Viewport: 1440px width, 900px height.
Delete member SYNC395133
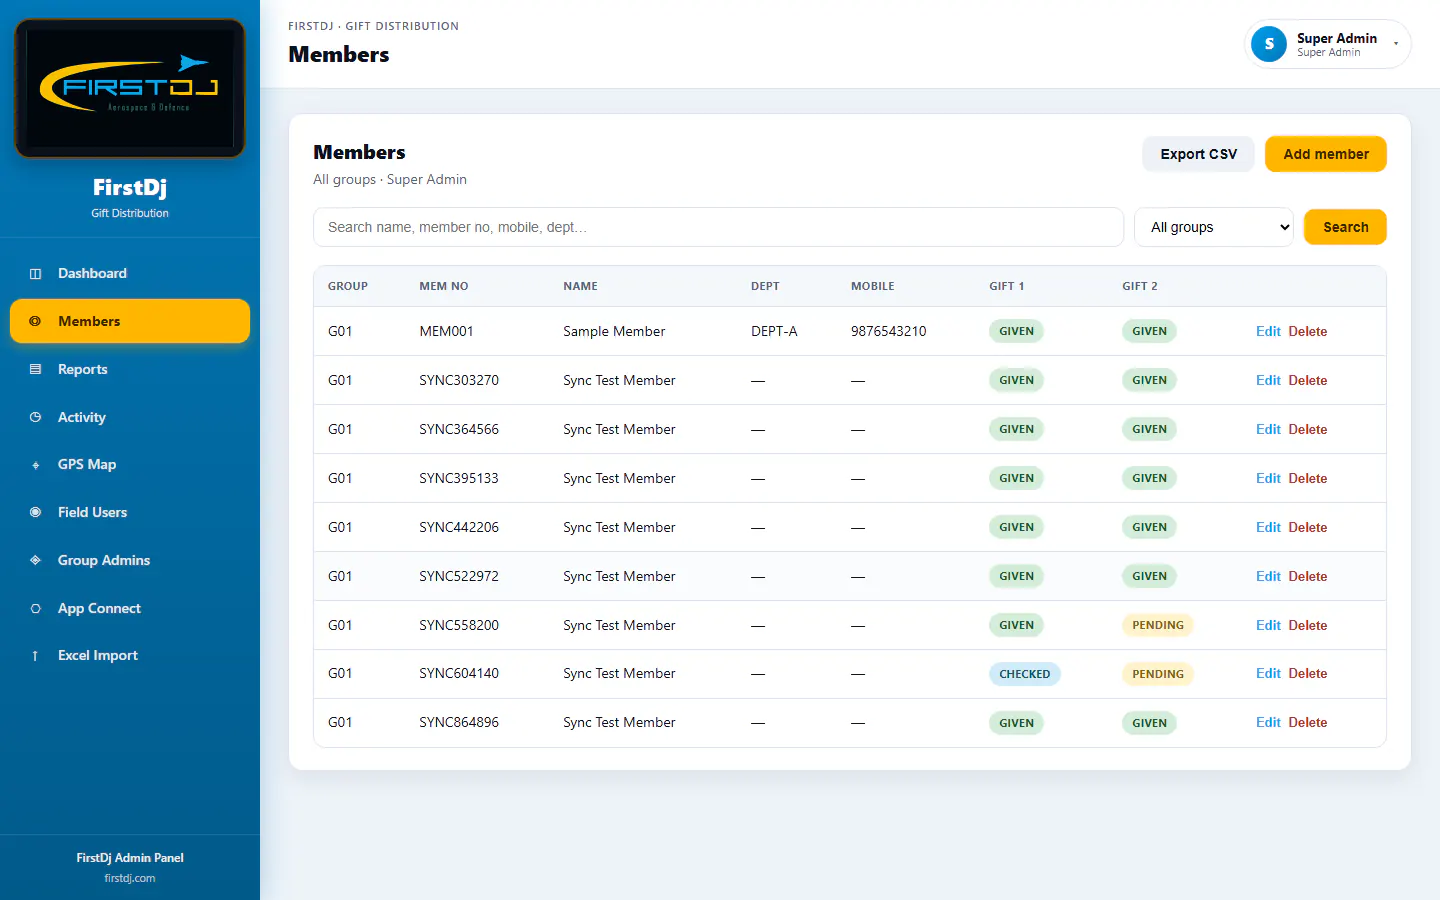[1308, 478]
